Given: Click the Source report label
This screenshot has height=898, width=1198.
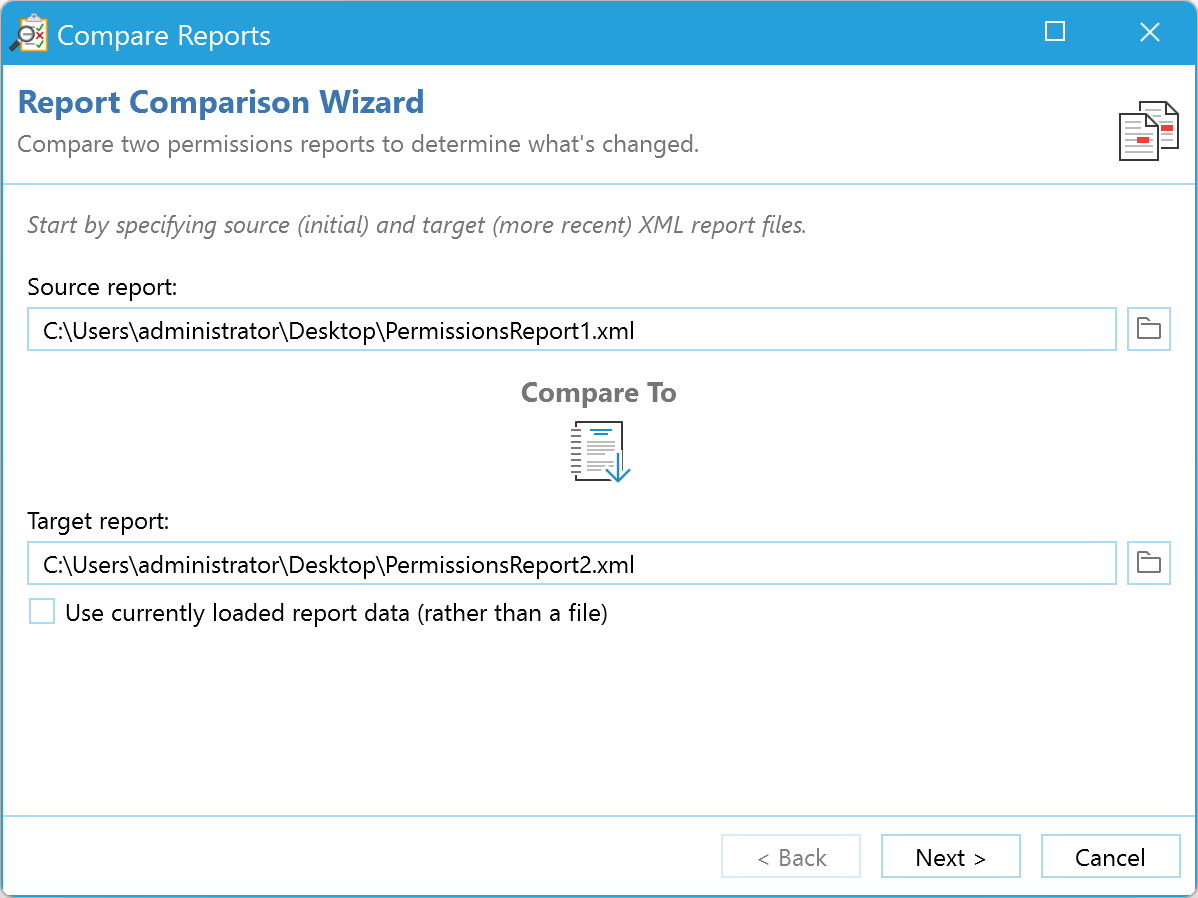Looking at the screenshot, I should point(102,287).
